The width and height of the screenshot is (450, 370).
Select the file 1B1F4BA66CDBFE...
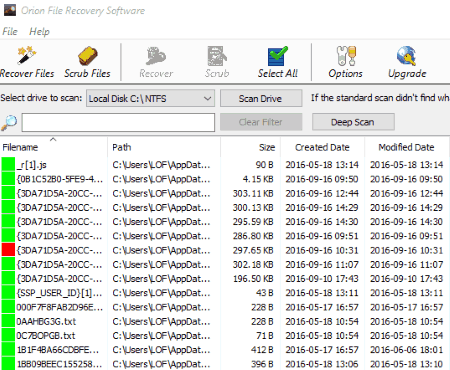58,350
